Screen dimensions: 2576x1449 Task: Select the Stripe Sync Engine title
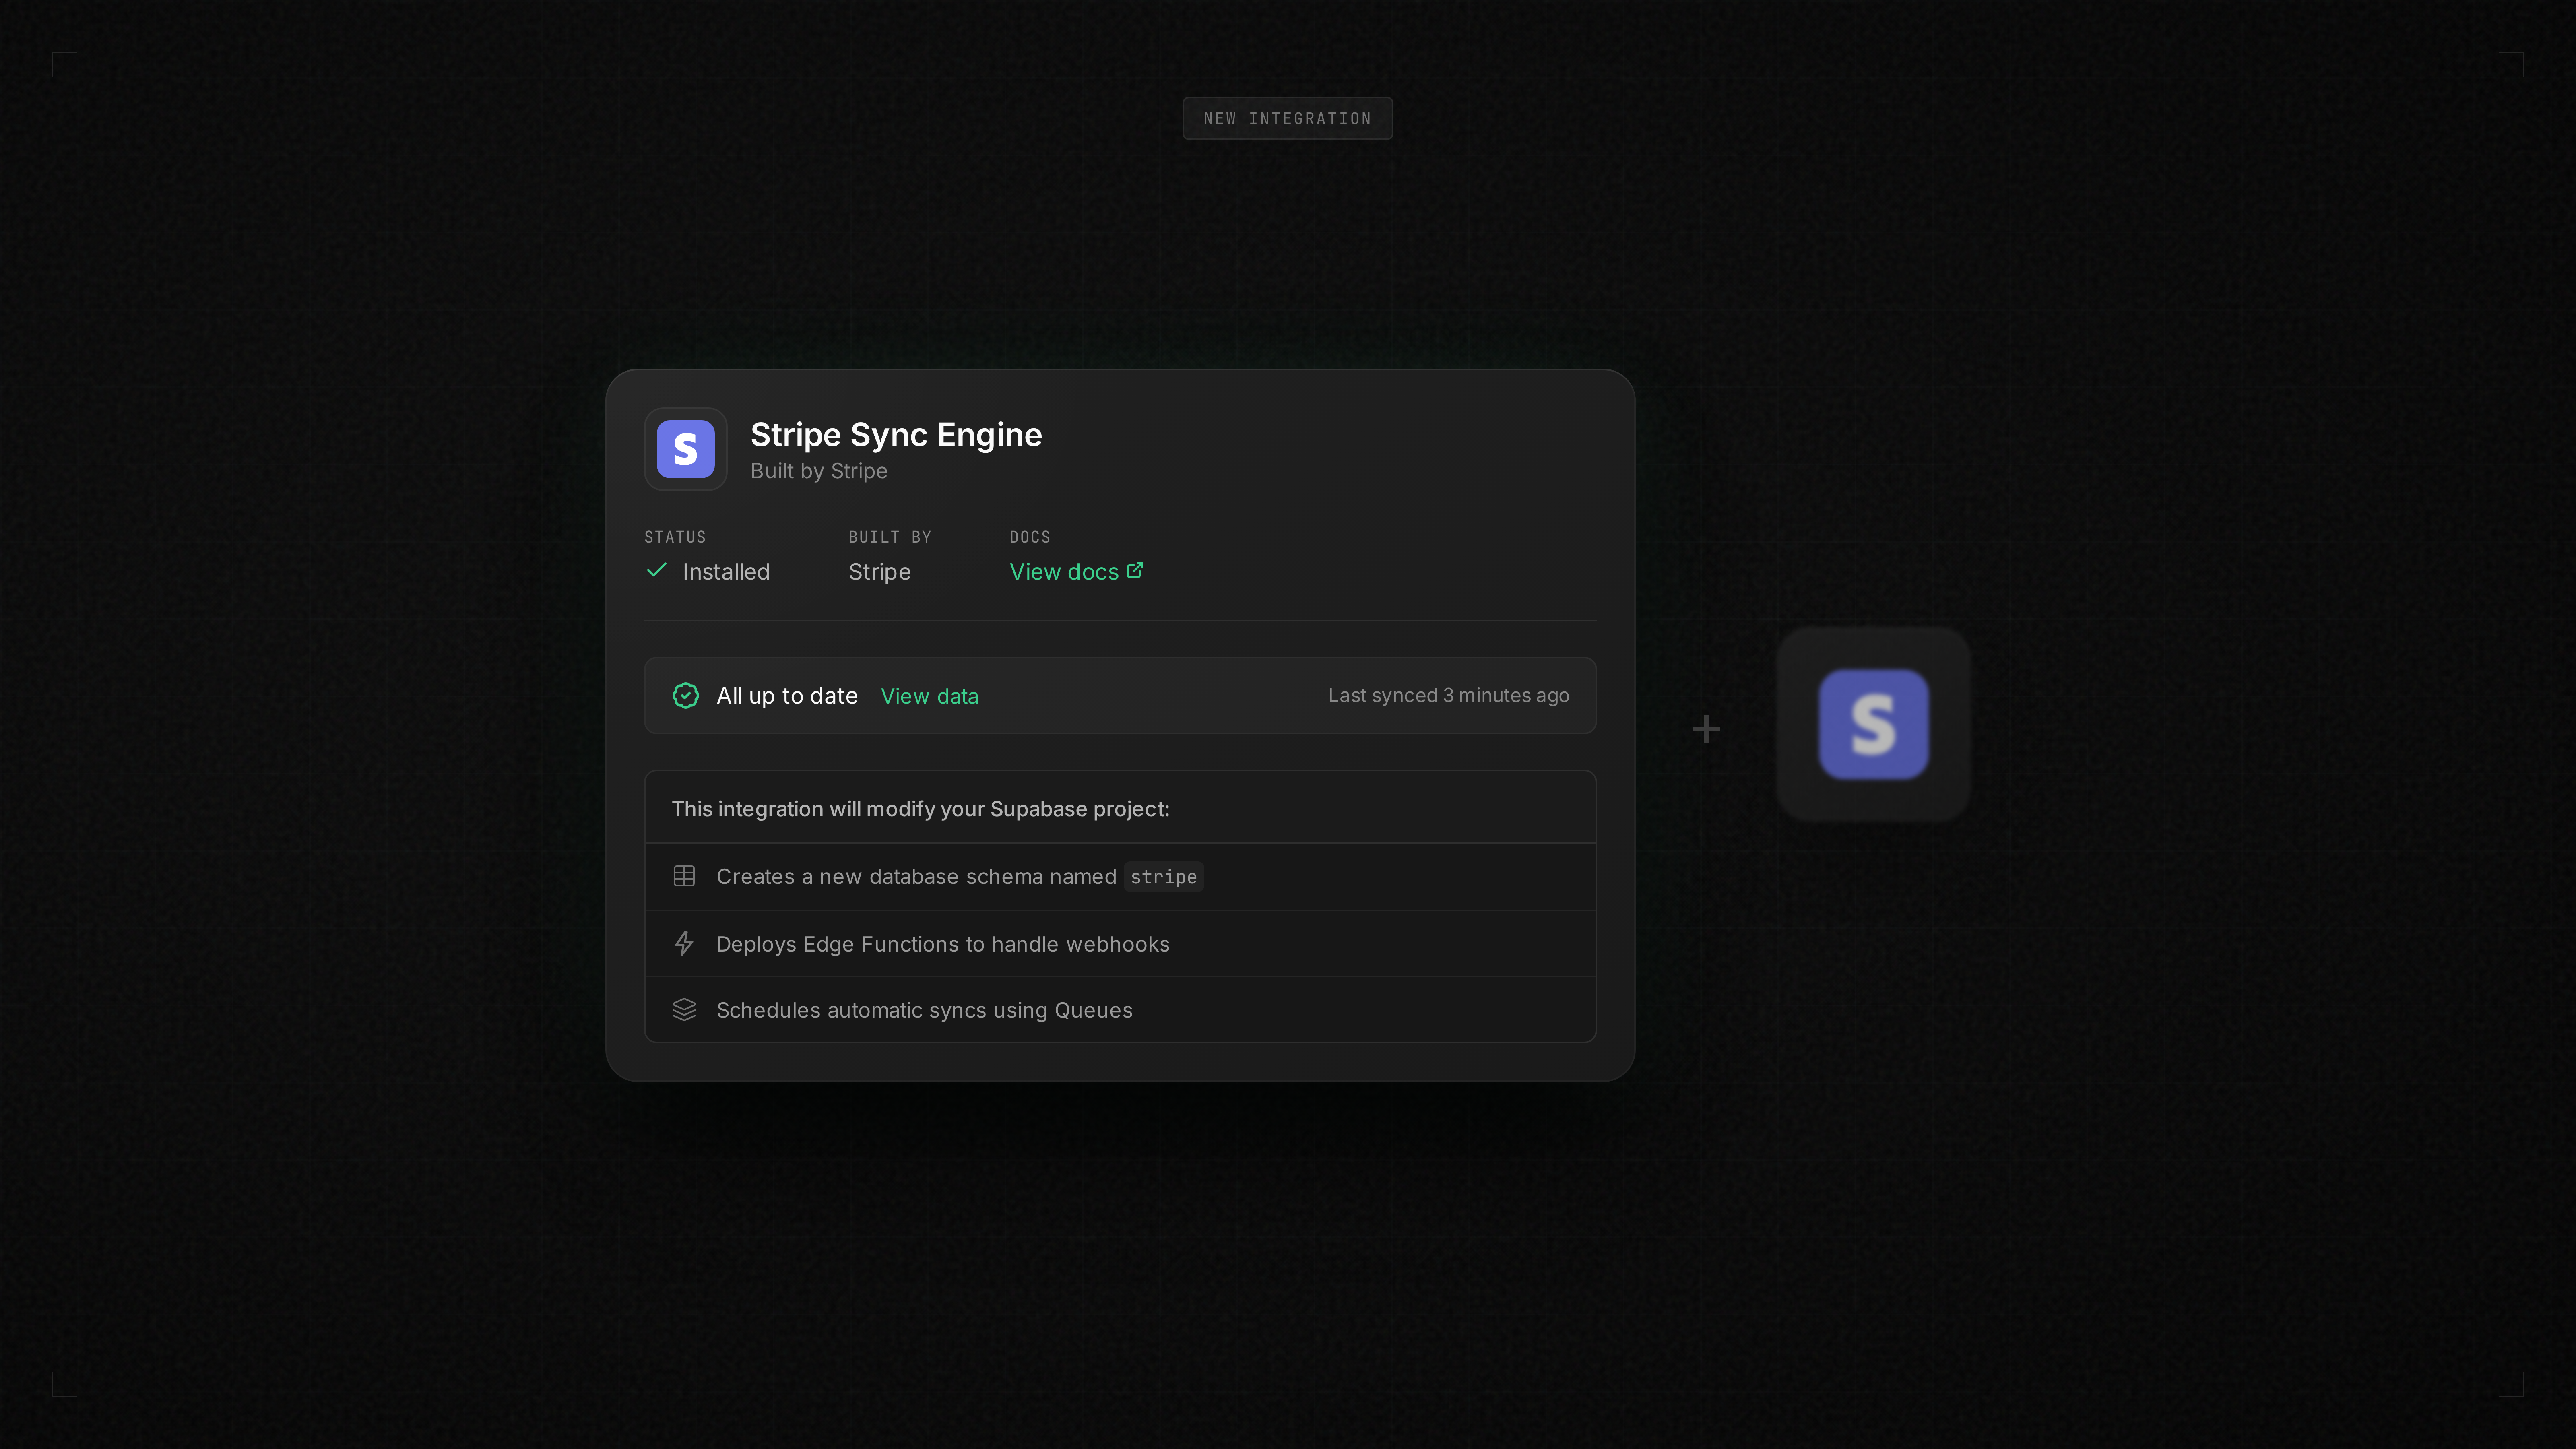pos(895,435)
